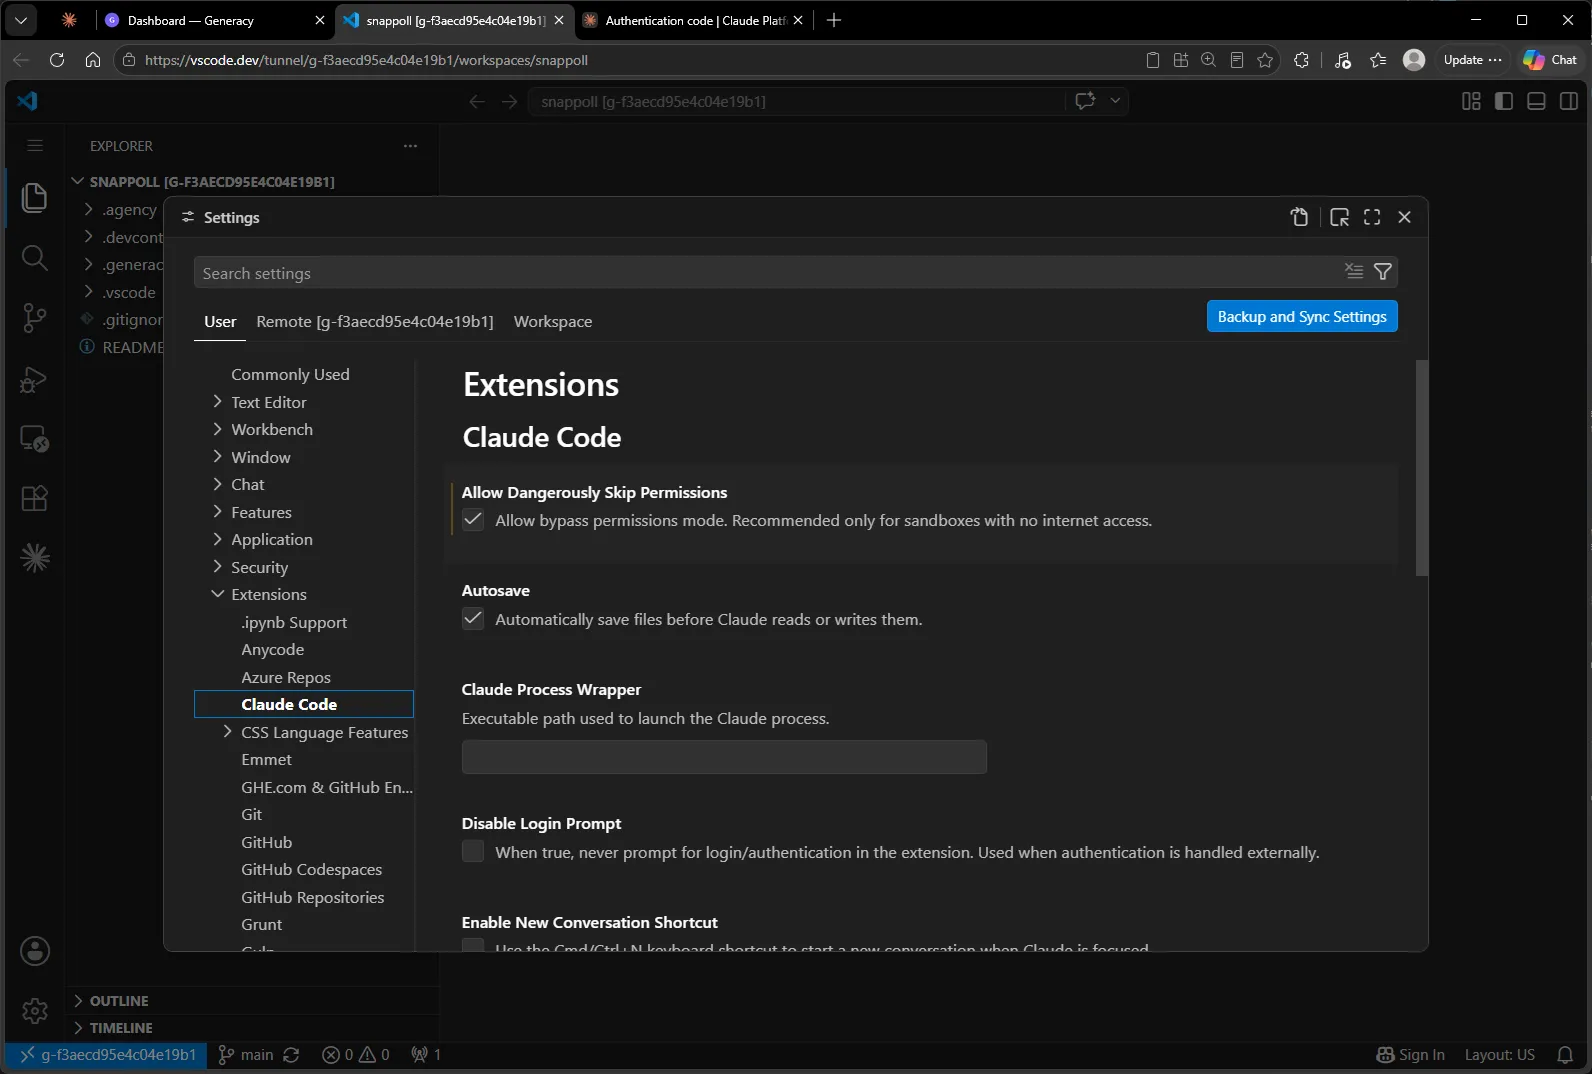This screenshot has width=1592, height=1074.
Task: Open the hamburger application menu
Action: [35, 146]
